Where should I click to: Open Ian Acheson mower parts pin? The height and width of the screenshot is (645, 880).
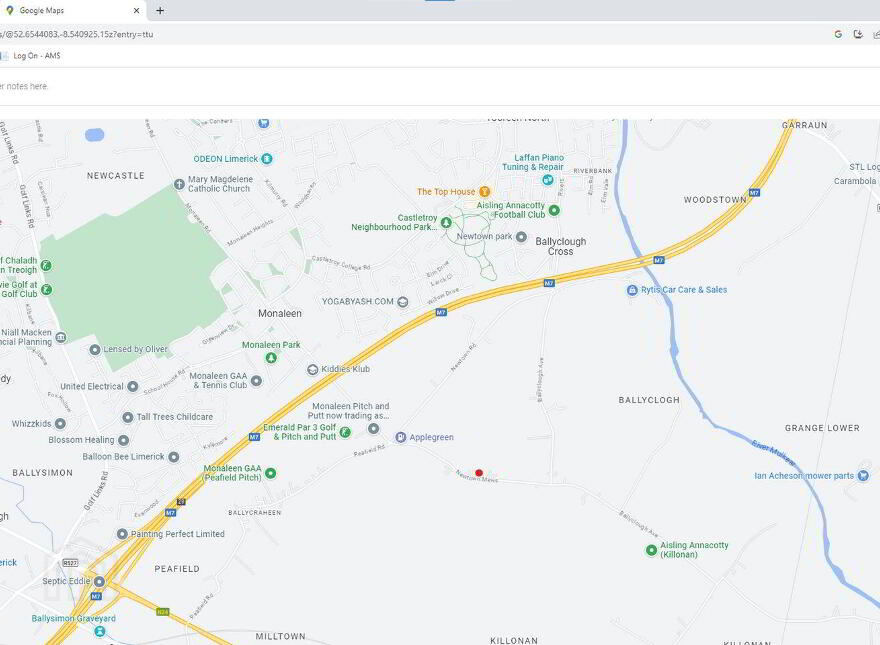[863, 476]
